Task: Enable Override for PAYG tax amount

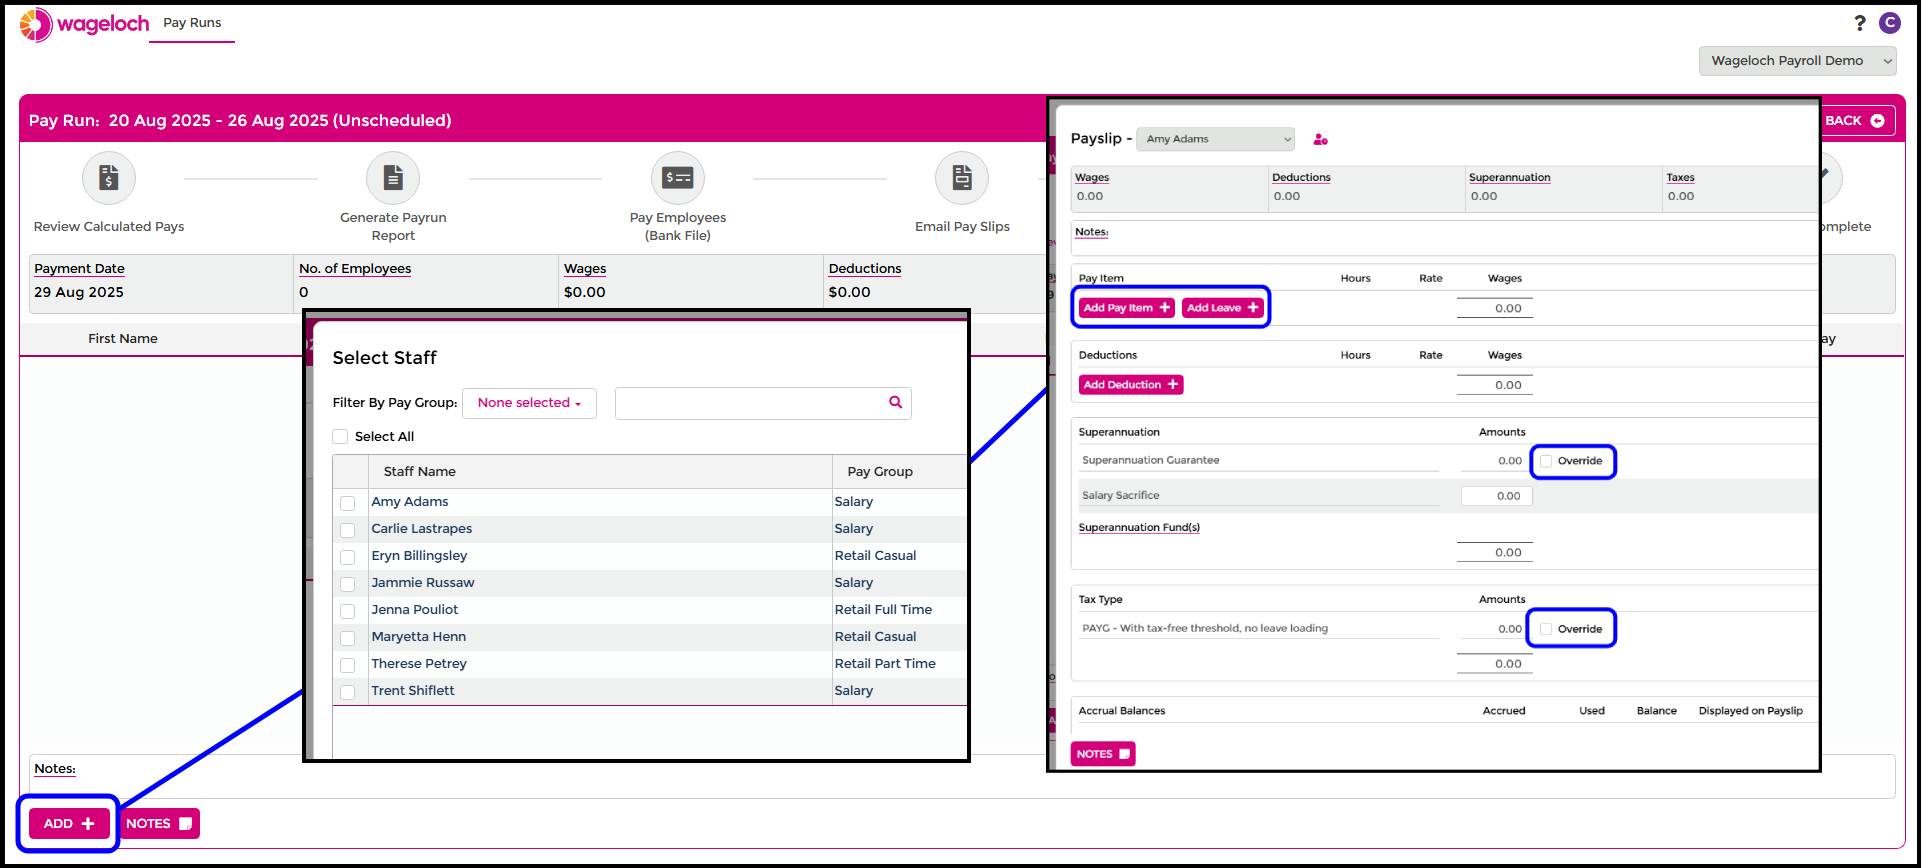Action: tap(1546, 629)
